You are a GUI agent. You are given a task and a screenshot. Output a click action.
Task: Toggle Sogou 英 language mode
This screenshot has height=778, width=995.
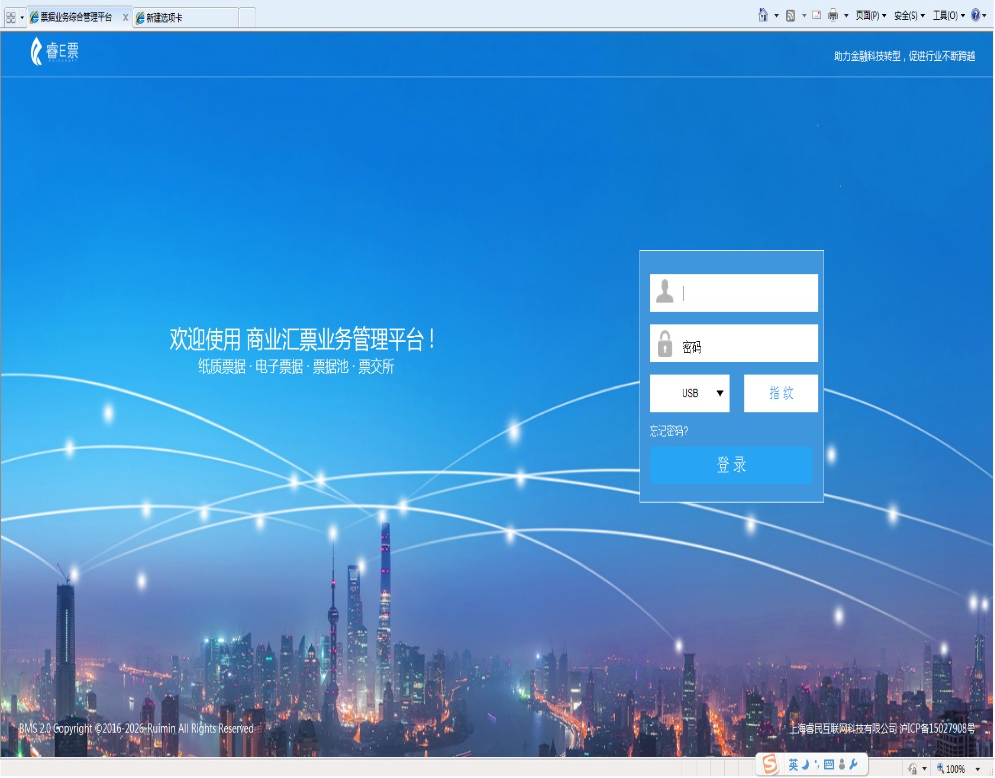(x=793, y=764)
